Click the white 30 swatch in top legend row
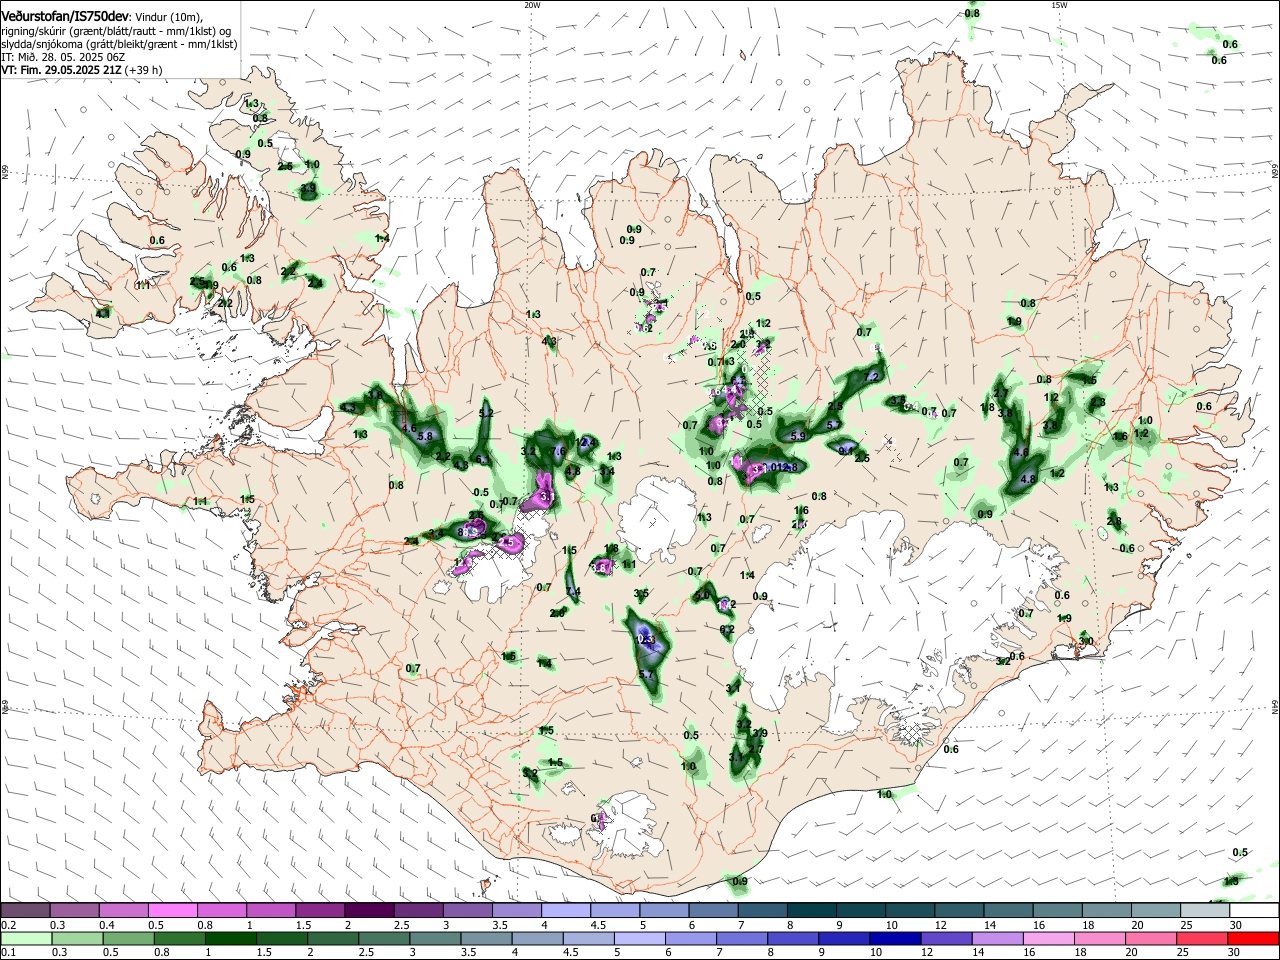Image resolution: width=1280 pixels, height=960 pixels. (1253, 910)
